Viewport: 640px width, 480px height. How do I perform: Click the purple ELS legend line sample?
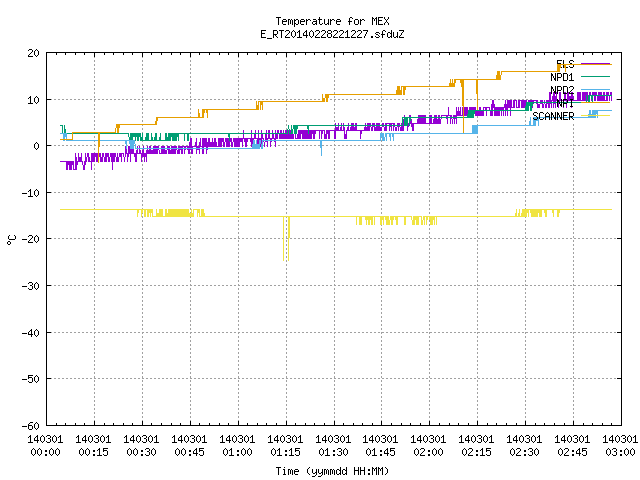pyautogui.click(x=596, y=64)
